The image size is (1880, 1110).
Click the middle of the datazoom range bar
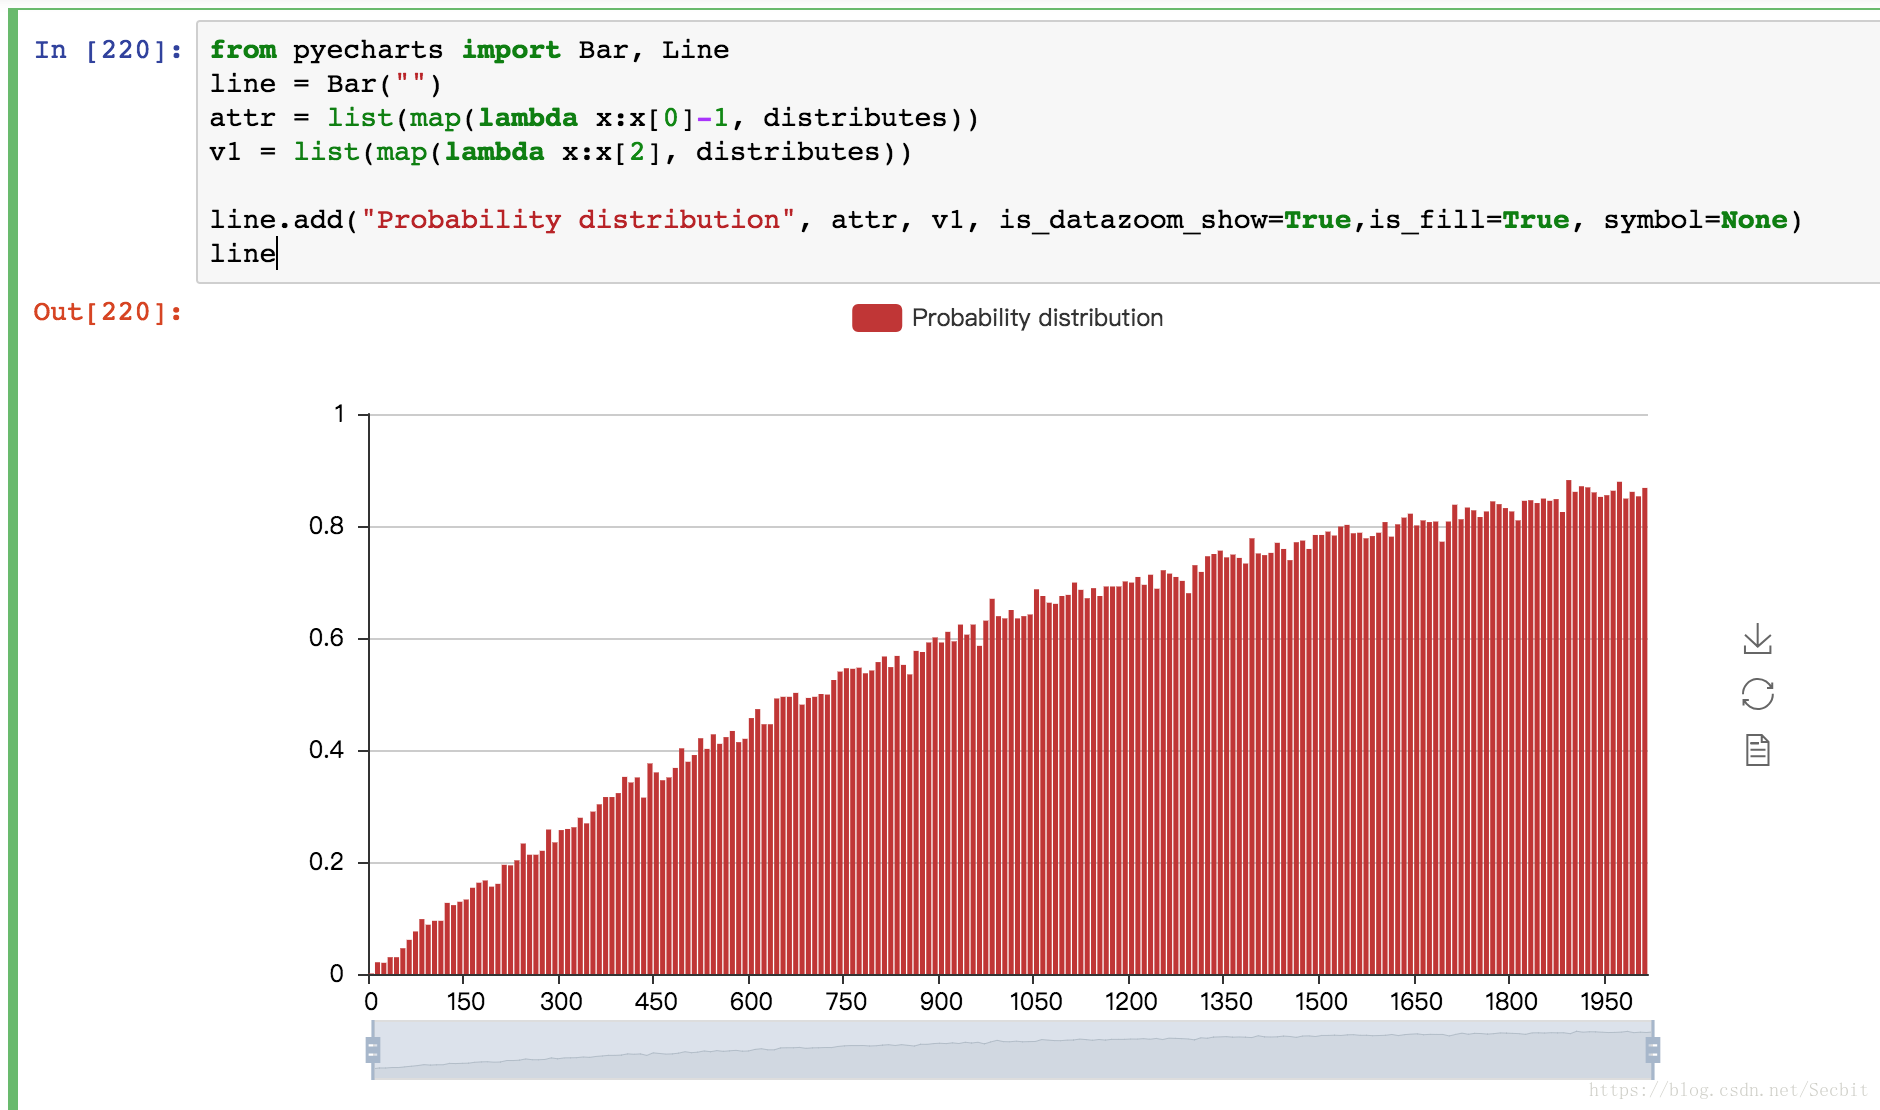point(1012,1049)
